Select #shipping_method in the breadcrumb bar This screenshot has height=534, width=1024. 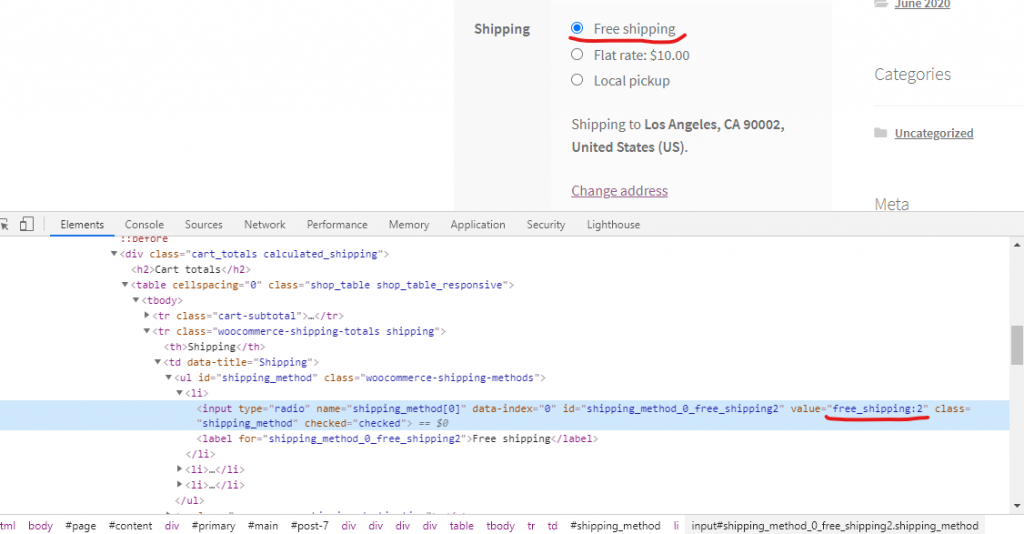pos(615,525)
